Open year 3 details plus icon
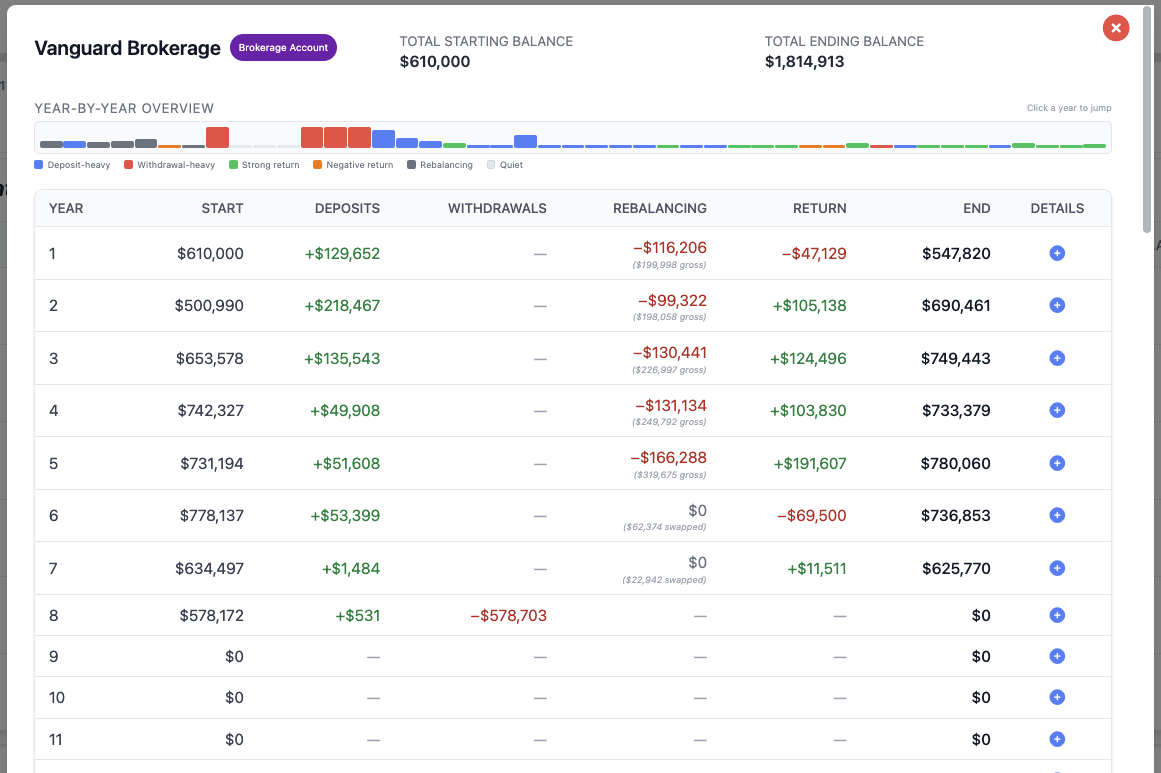This screenshot has height=773, width=1161. pos(1057,358)
